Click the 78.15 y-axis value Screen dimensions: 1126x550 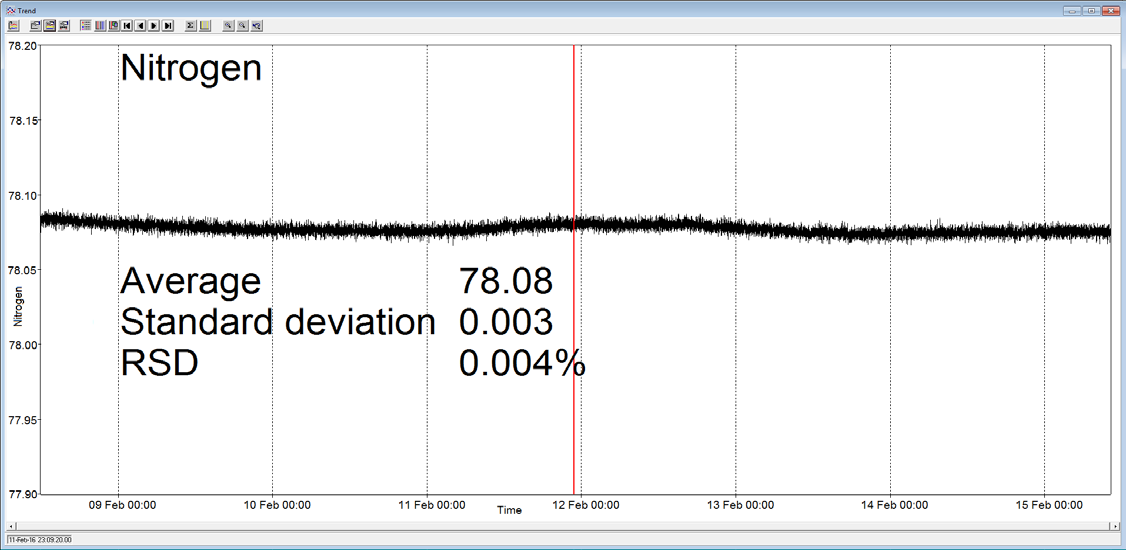[22, 120]
